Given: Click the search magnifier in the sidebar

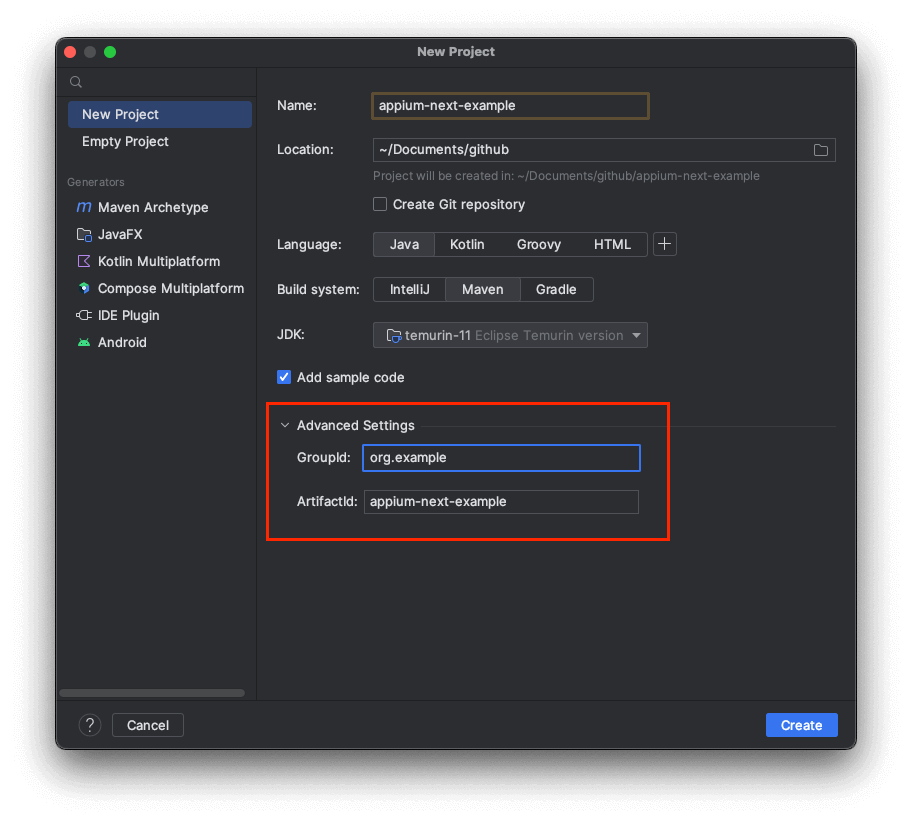Looking at the screenshot, I should click(x=75, y=82).
